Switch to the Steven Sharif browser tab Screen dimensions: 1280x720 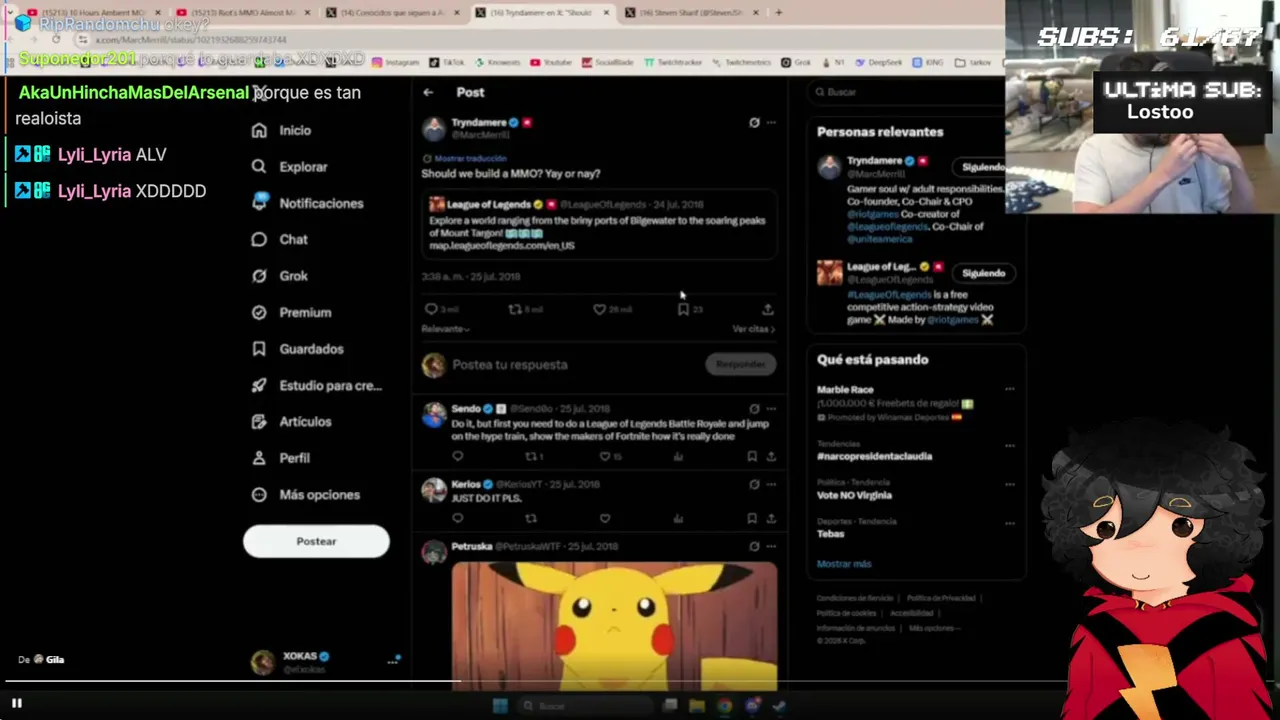698,13
